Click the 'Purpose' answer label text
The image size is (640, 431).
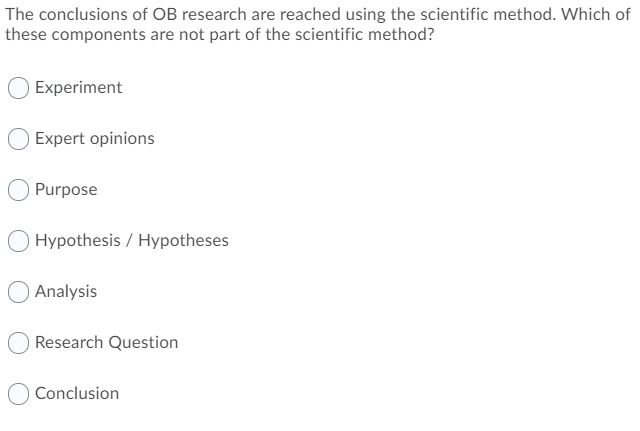tap(66, 190)
